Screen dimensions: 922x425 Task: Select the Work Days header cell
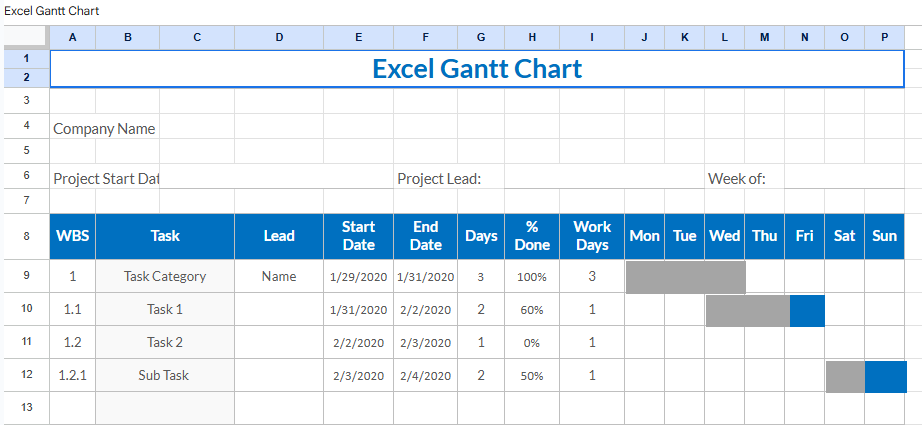point(591,236)
